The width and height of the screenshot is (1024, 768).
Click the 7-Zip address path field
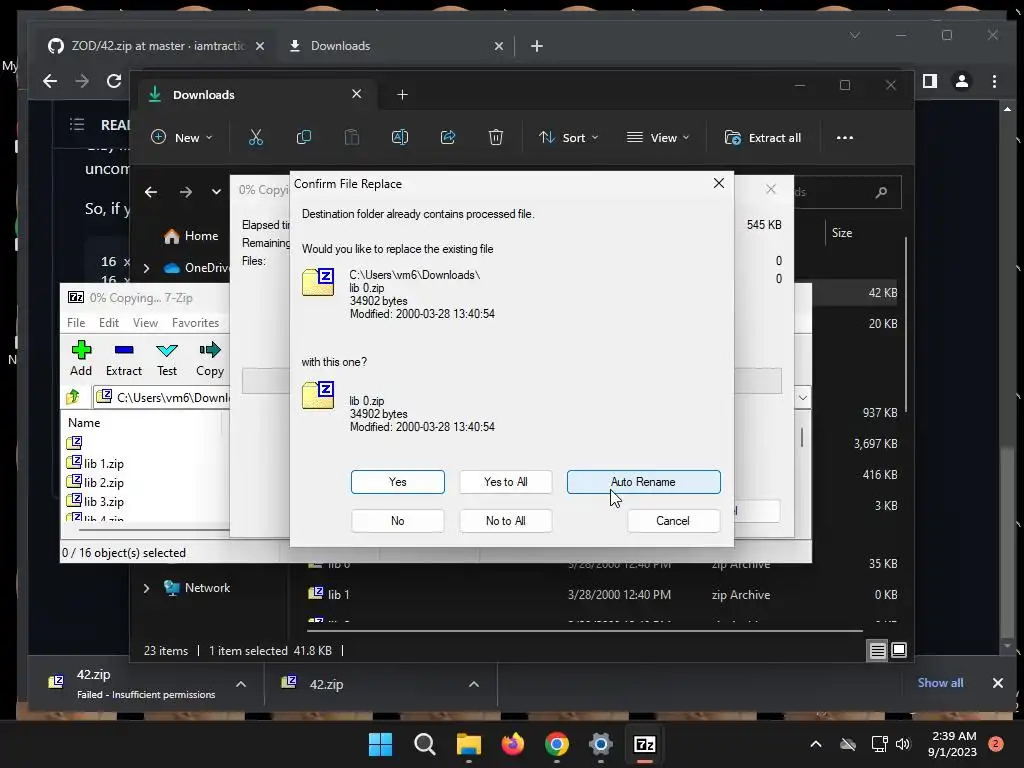[163, 397]
